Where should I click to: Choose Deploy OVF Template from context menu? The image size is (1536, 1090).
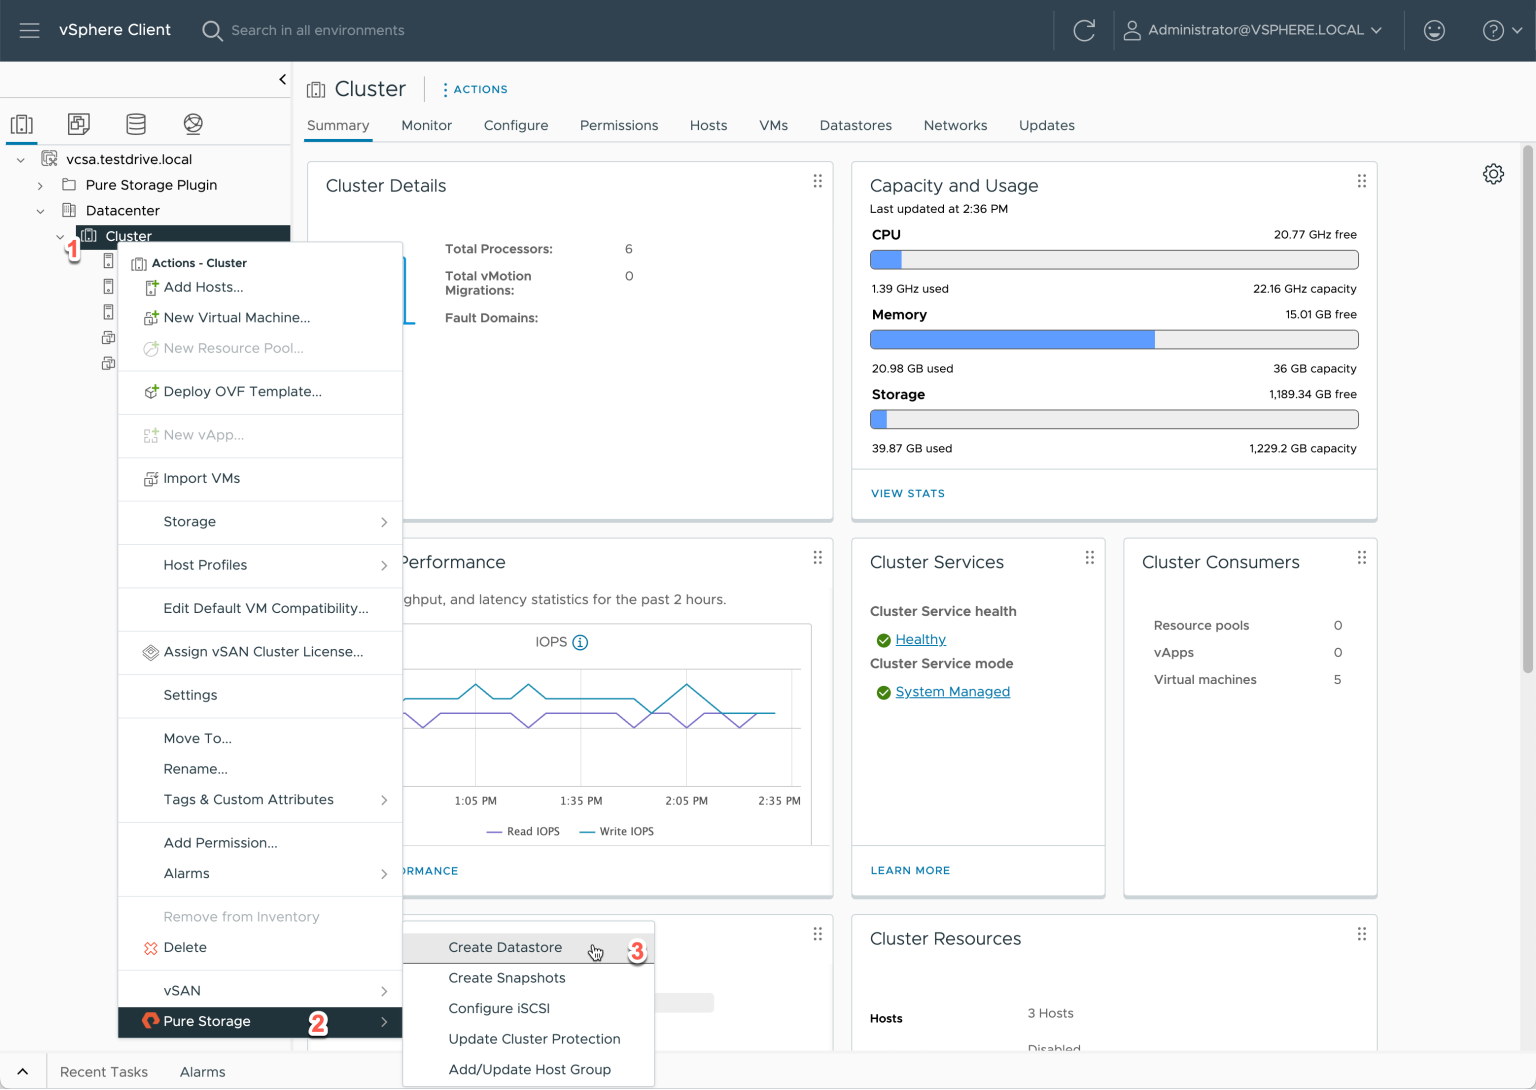pyautogui.click(x=242, y=391)
